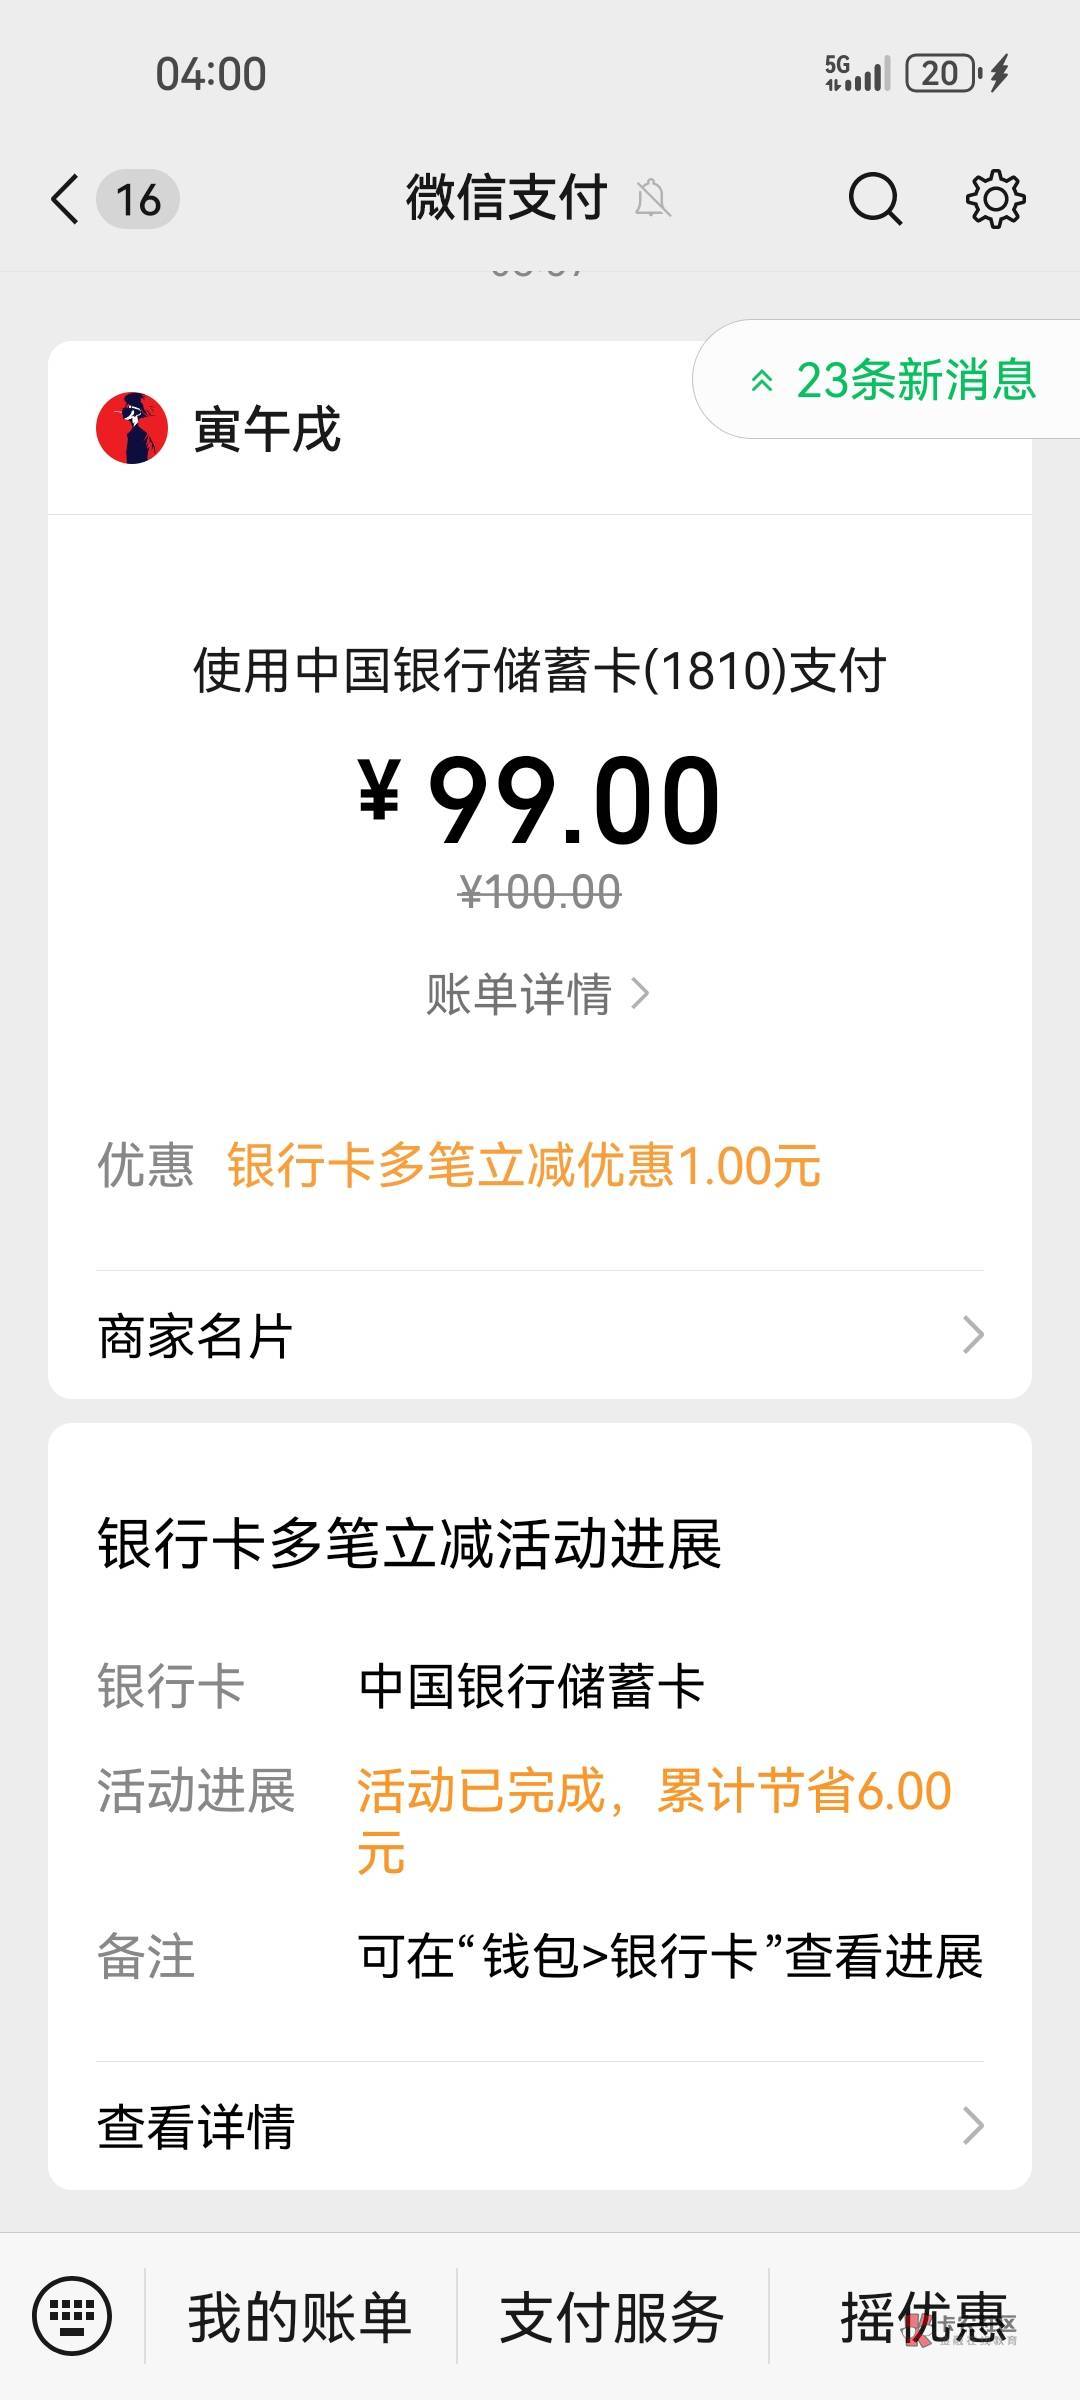Tap the chevron beside 账单详情
Viewport: 1080px width, 2400px height.
[x=640, y=994]
